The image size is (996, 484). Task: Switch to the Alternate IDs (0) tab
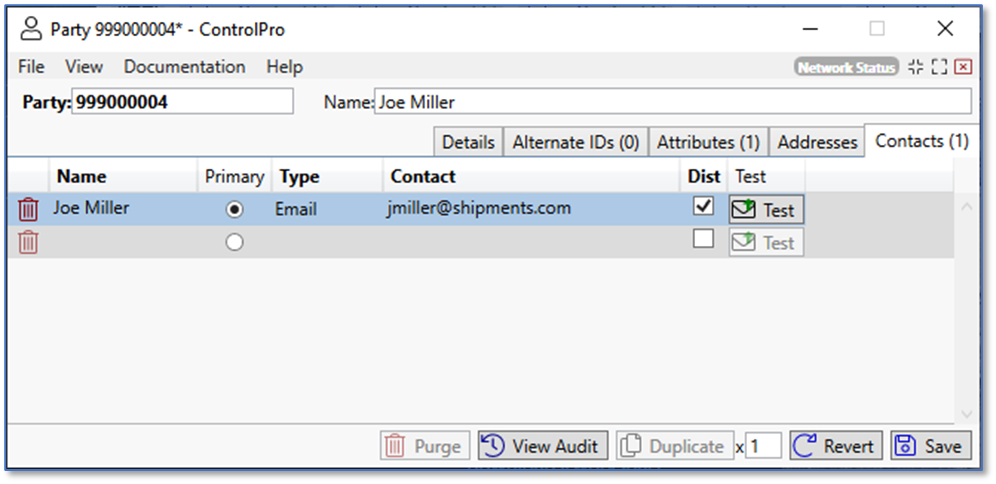click(x=575, y=142)
